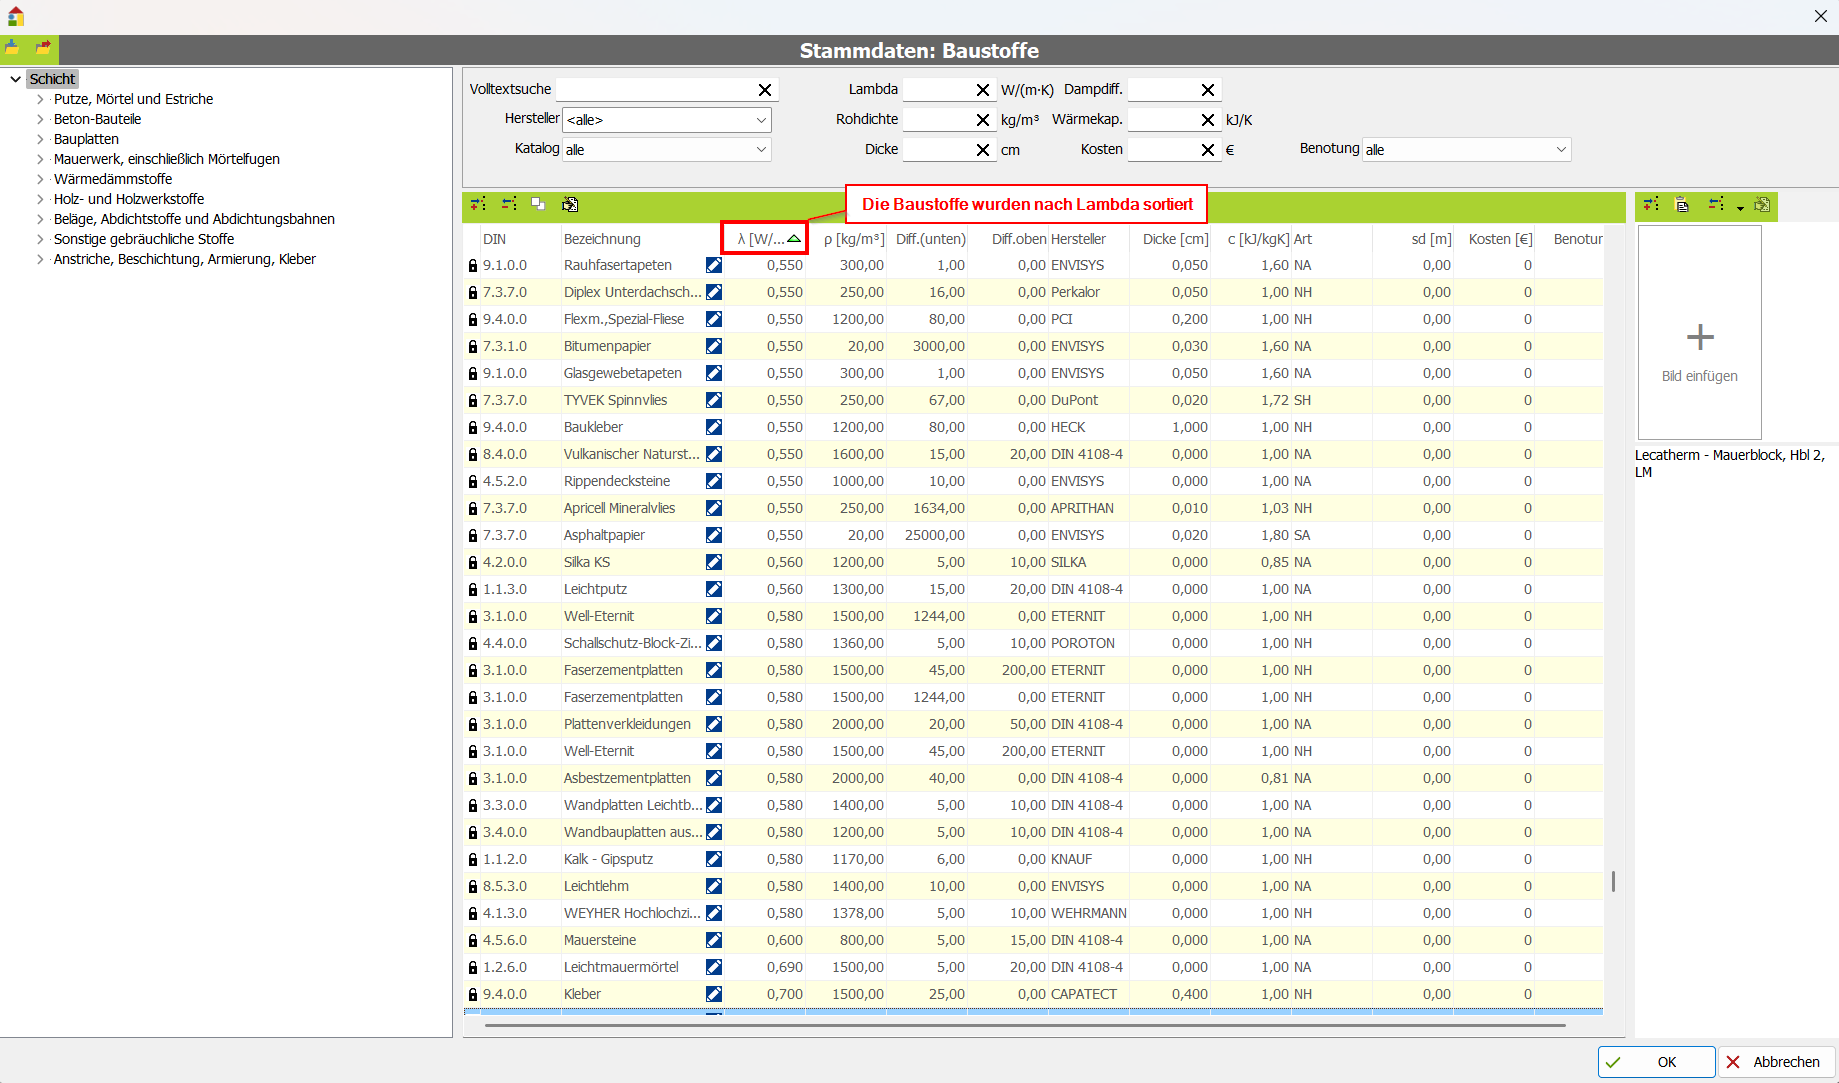The width and height of the screenshot is (1839, 1083).
Task: Select Beton-Bauteile in the category tree
Action: point(97,119)
